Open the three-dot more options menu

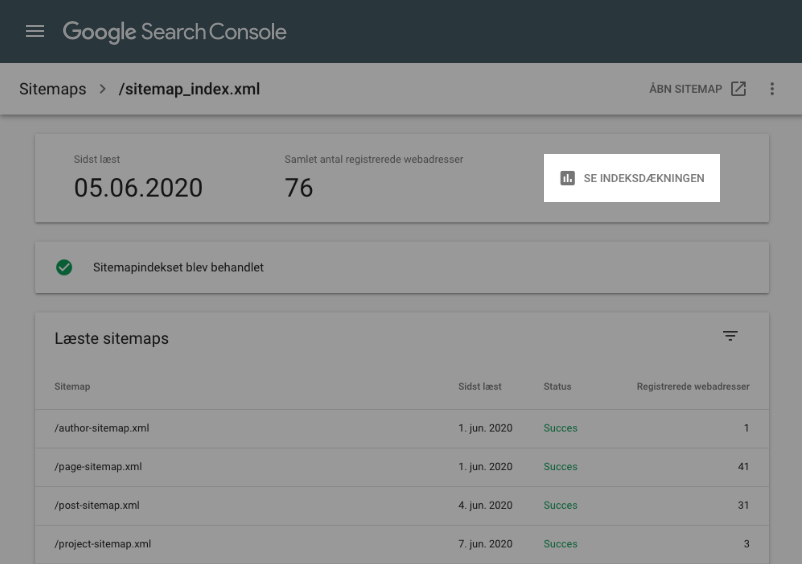[772, 89]
